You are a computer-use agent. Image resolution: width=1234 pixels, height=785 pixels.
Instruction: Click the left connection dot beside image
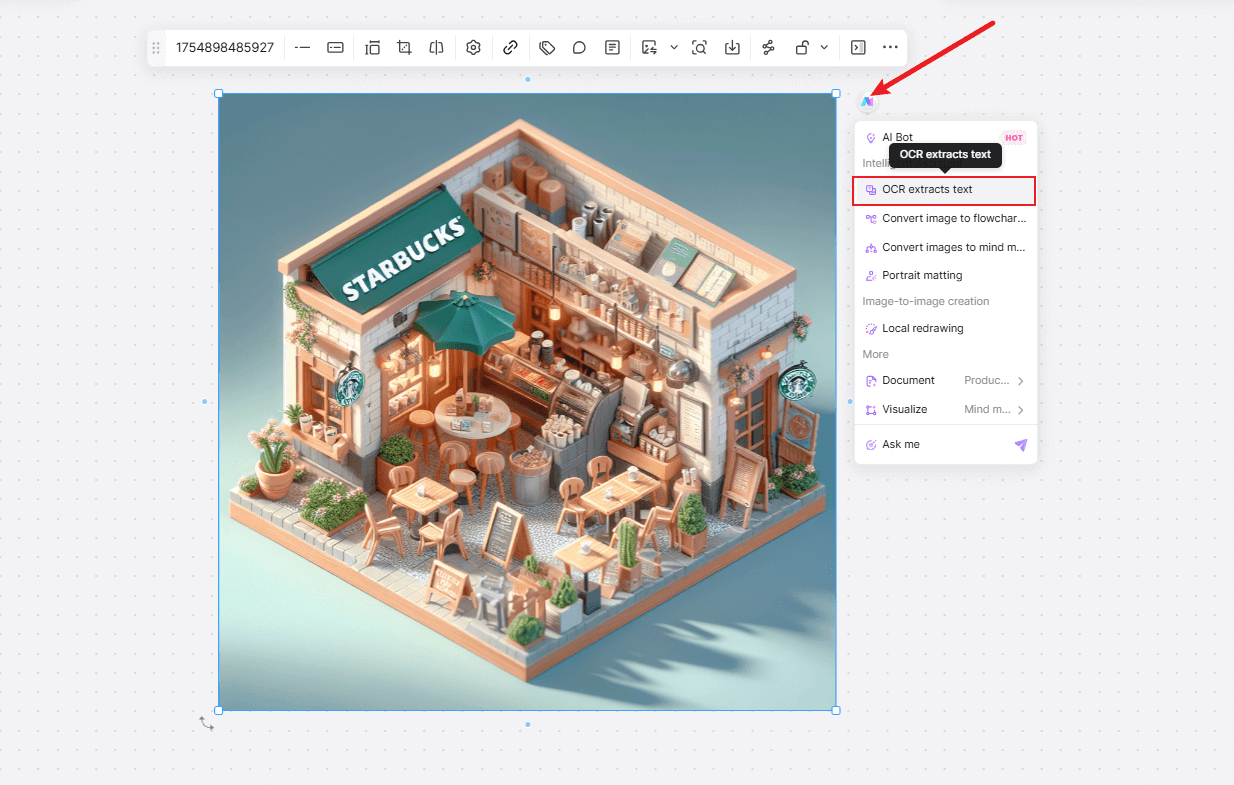point(205,402)
